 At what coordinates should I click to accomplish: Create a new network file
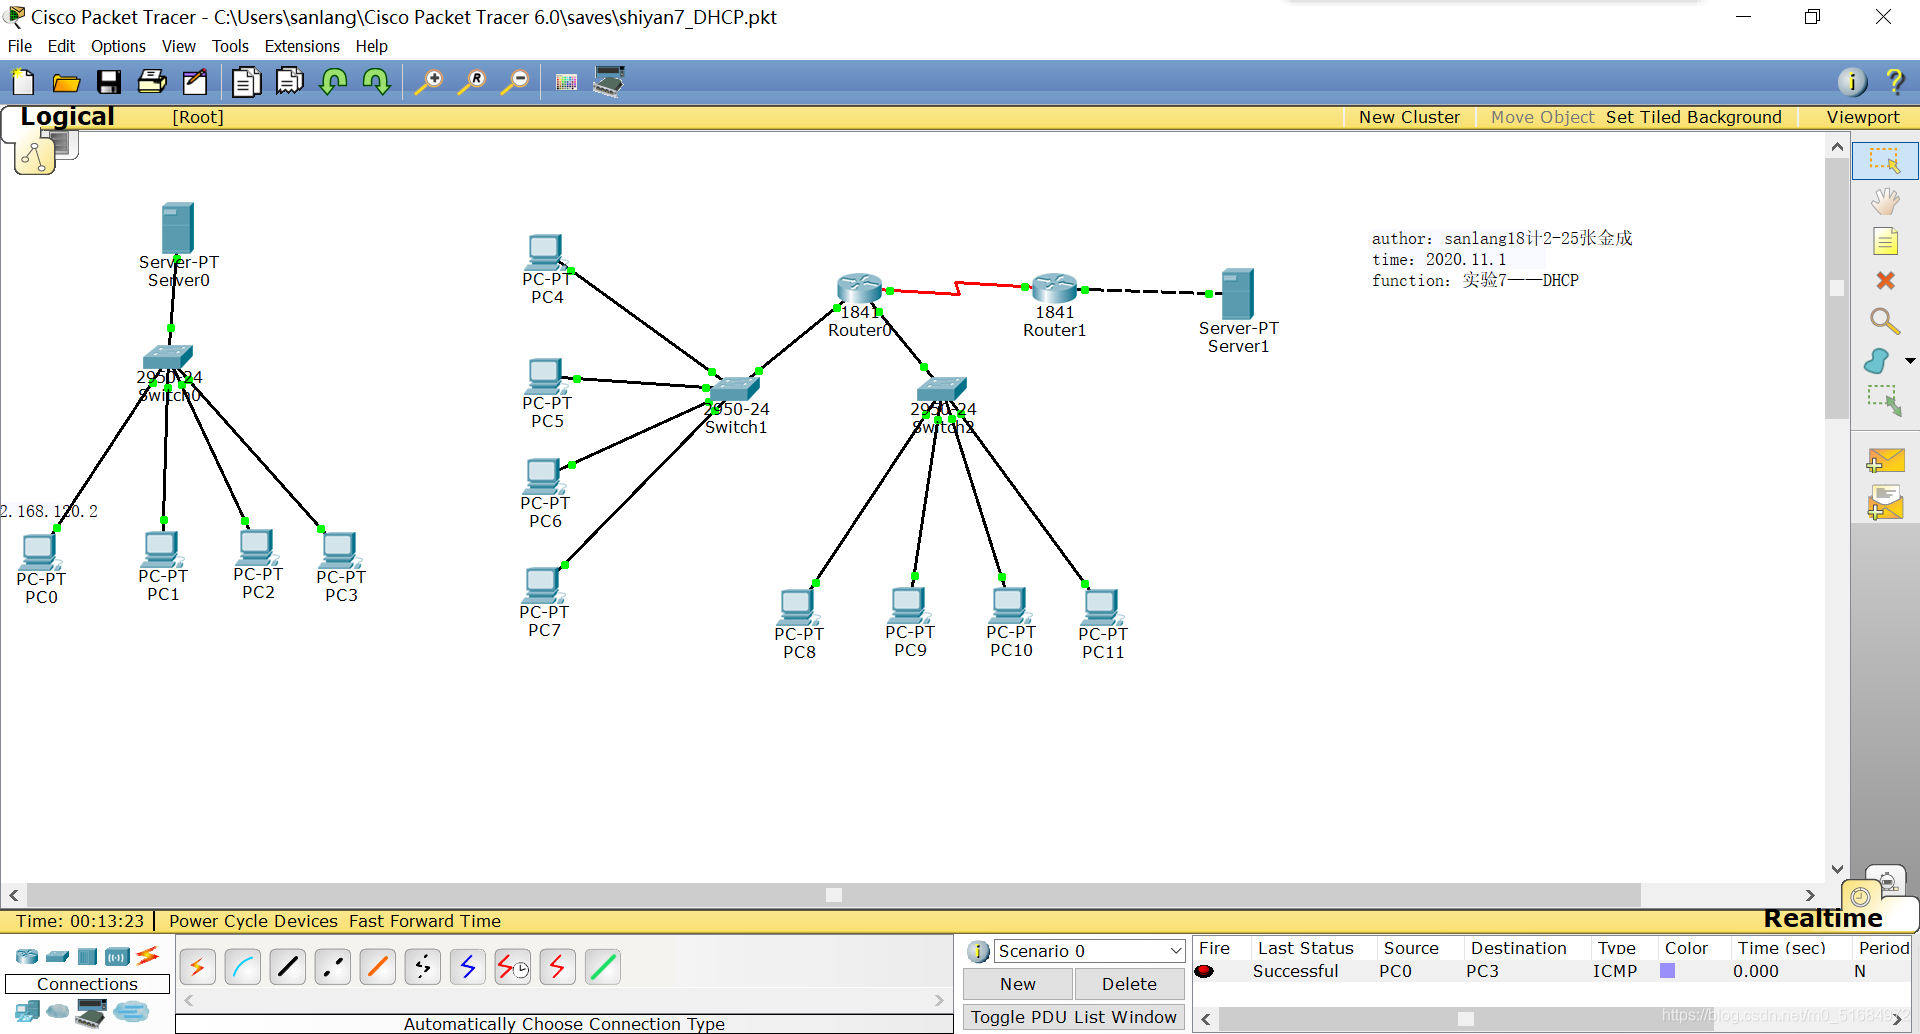[22, 82]
